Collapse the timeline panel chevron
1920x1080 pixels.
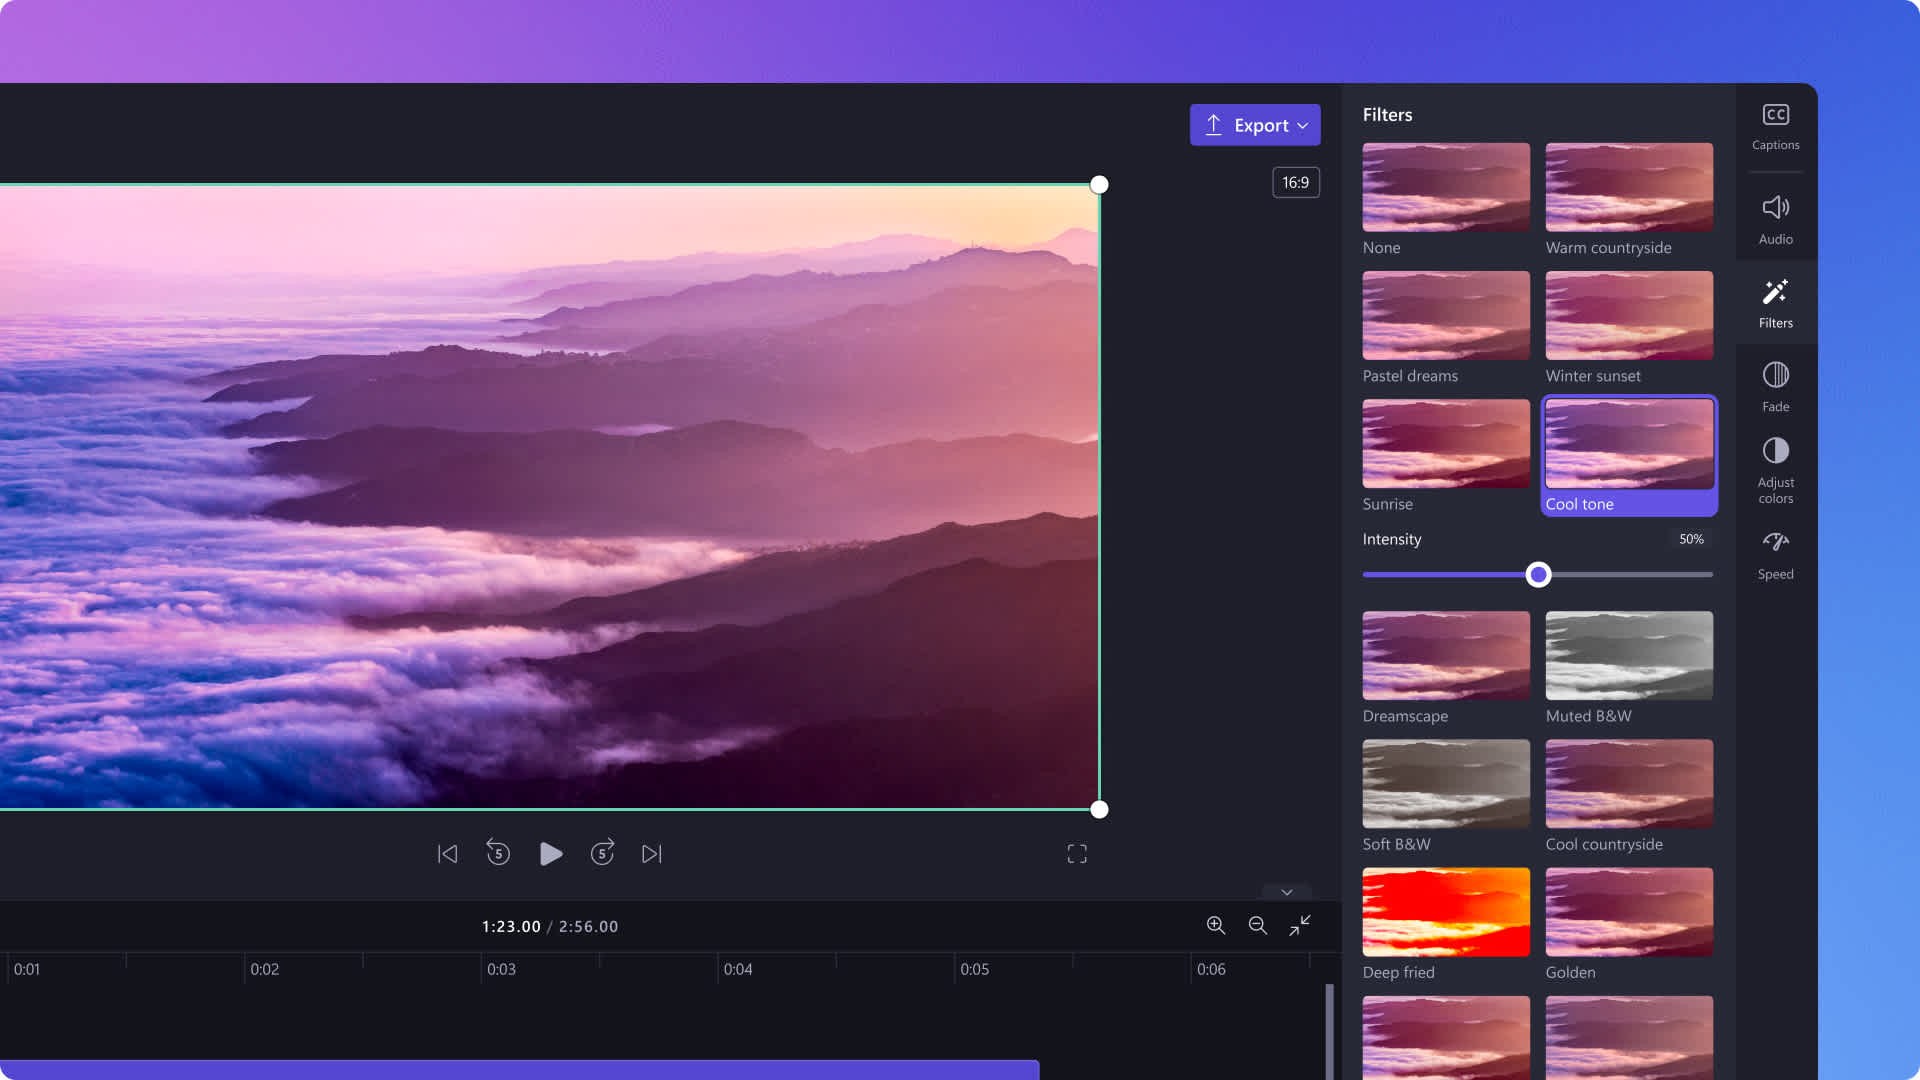(1287, 891)
